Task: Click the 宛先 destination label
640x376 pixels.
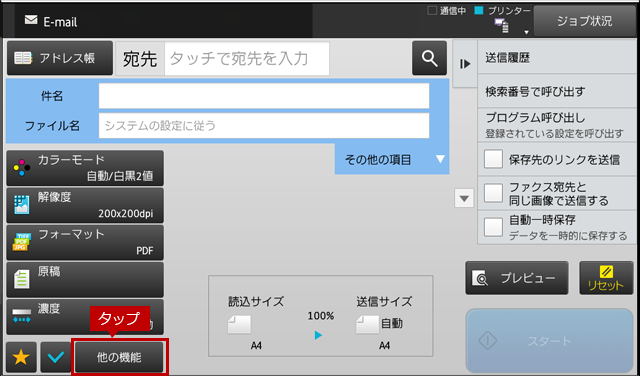Action: pos(140,59)
